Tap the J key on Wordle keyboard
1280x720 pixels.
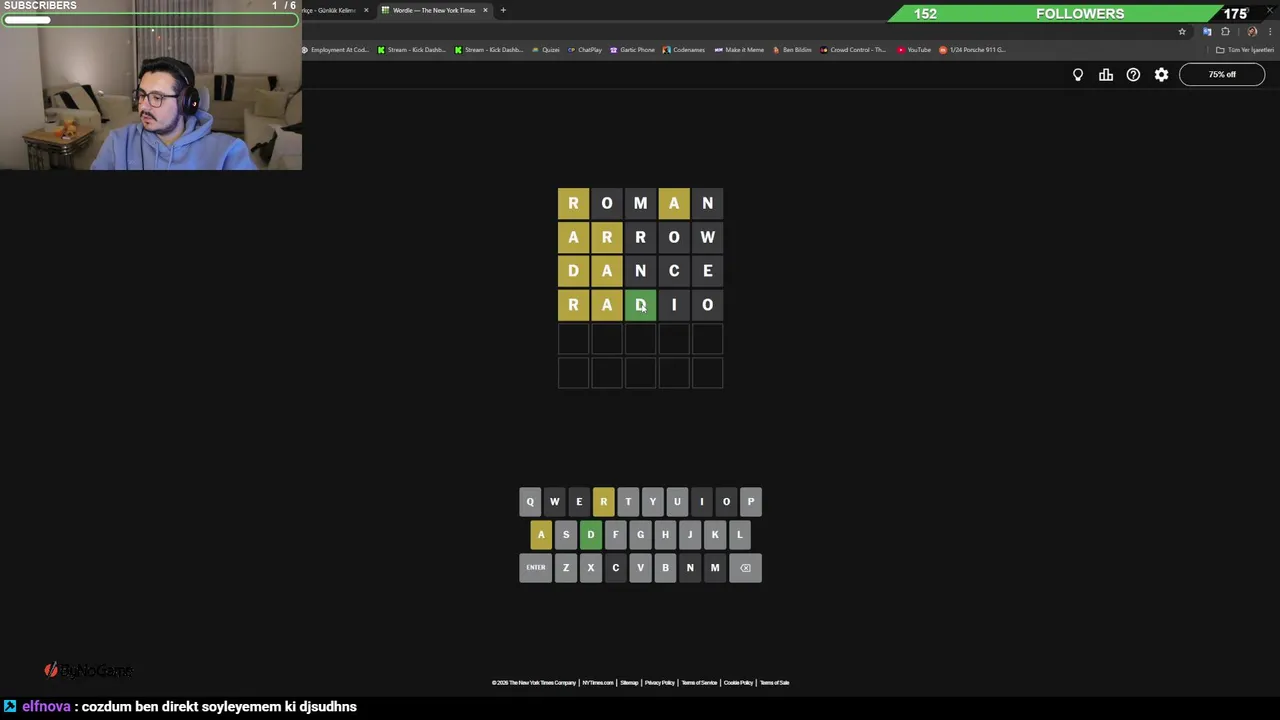coord(689,535)
